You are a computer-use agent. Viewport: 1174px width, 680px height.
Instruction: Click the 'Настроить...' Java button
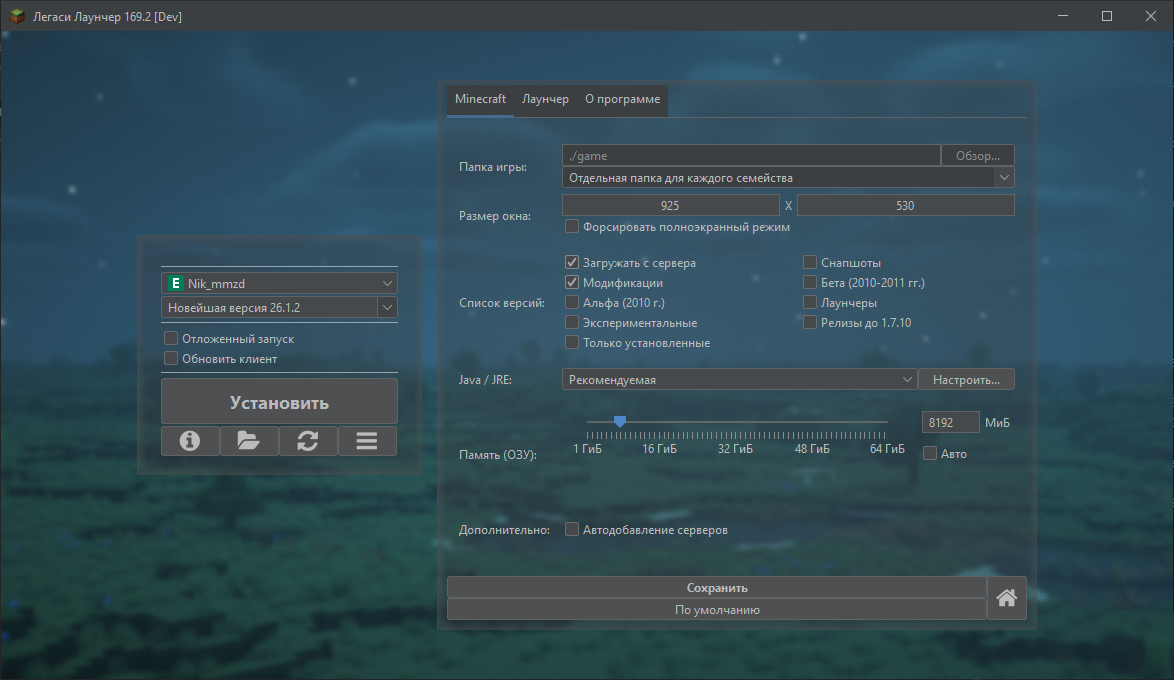tap(966, 380)
